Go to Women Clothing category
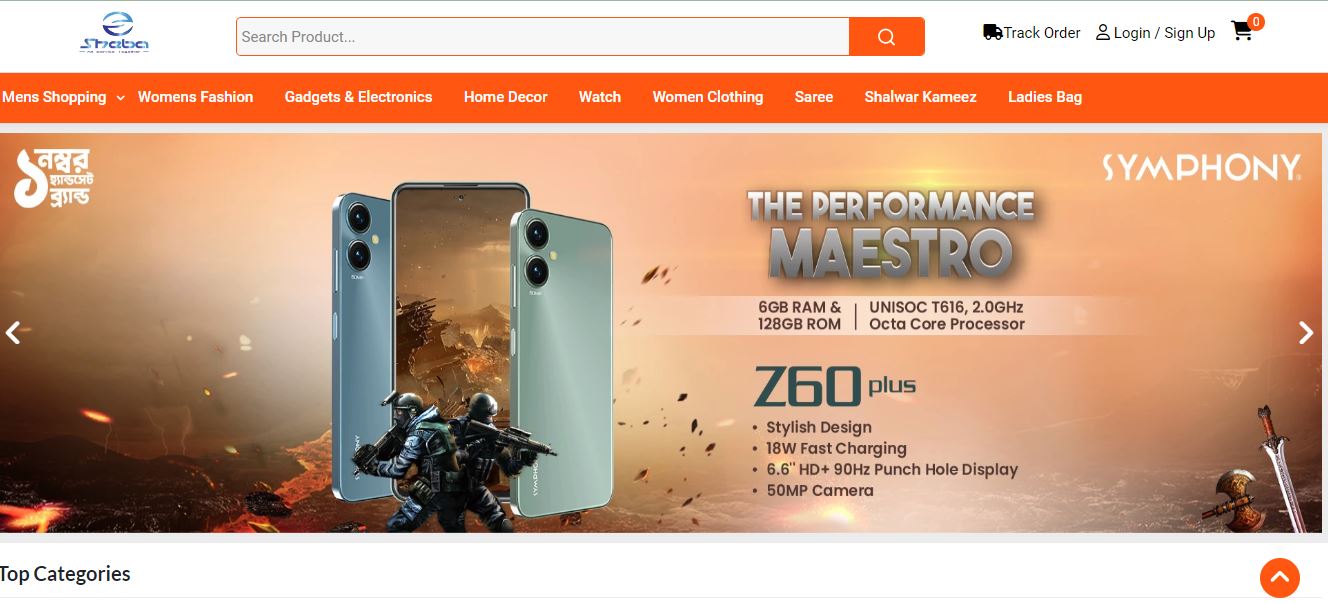The width and height of the screenshot is (1328, 604). 708,97
